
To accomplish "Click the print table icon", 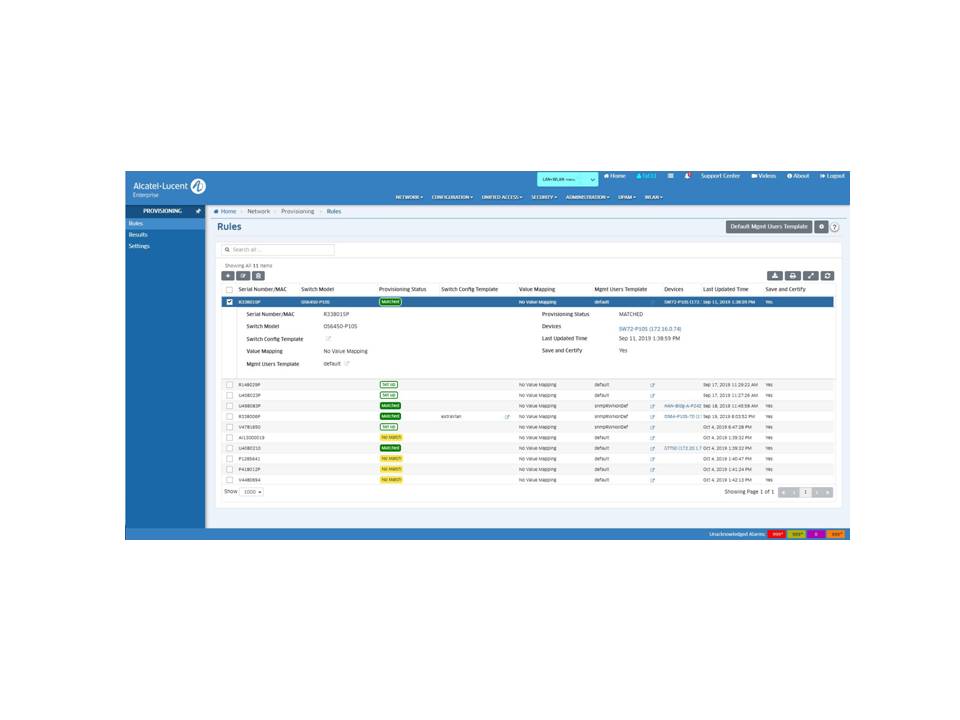I will pyautogui.click(x=793, y=276).
